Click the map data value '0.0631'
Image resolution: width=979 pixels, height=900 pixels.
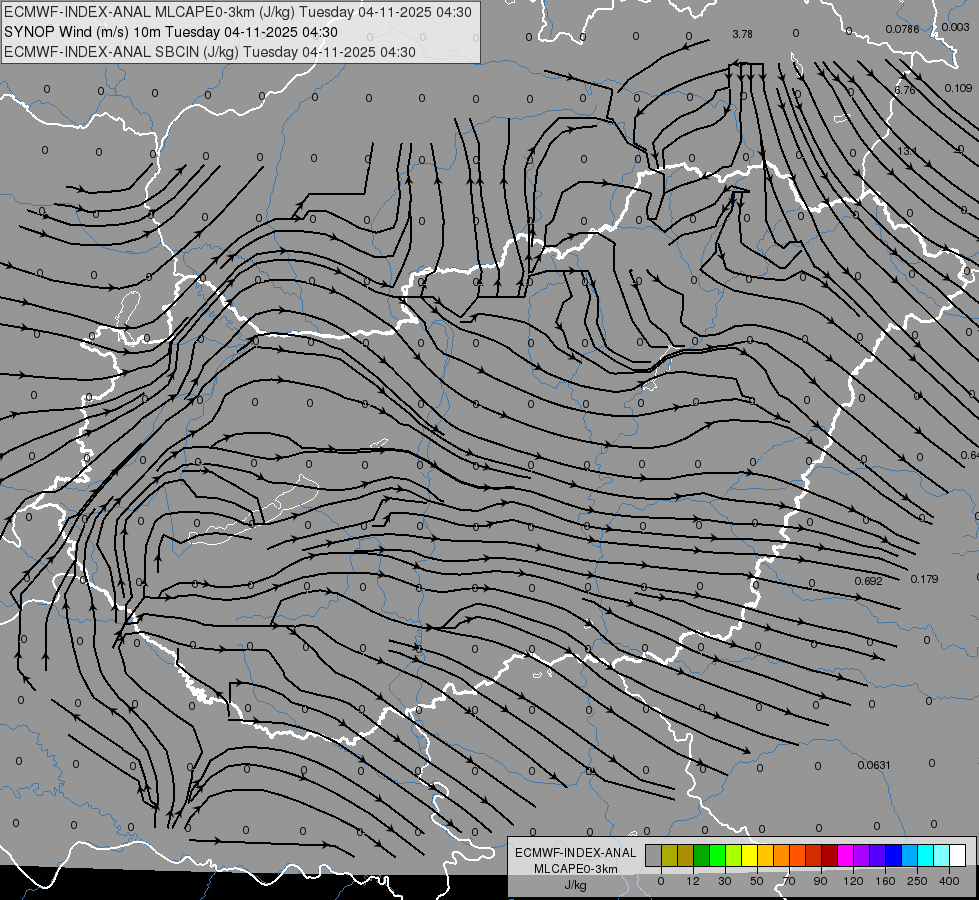pyautogui.click(x=874, y=765)
